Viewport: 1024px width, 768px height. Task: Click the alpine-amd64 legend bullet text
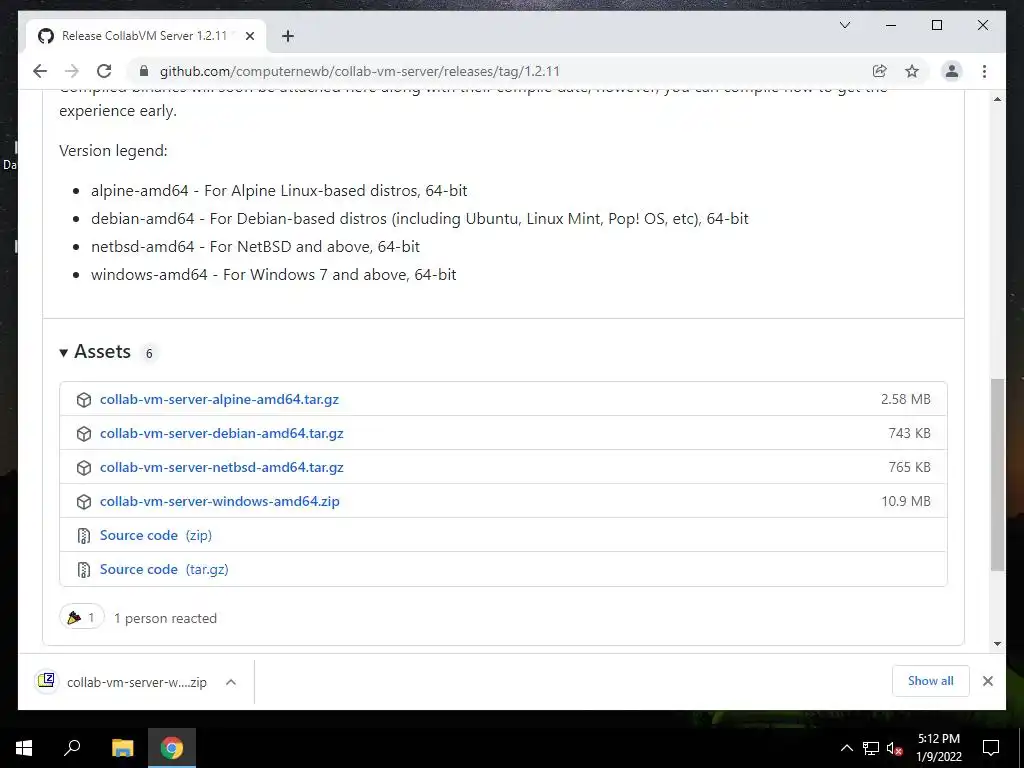pos(279,191)
